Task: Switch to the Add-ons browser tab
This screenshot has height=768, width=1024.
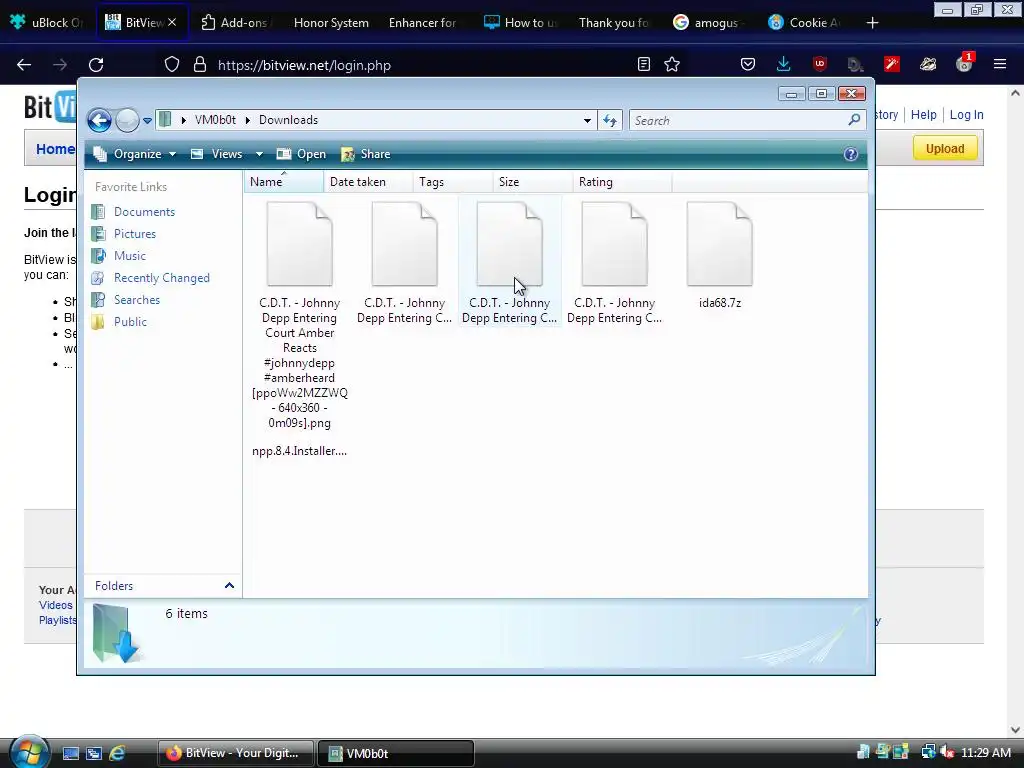Action: [x=235, y=23]
